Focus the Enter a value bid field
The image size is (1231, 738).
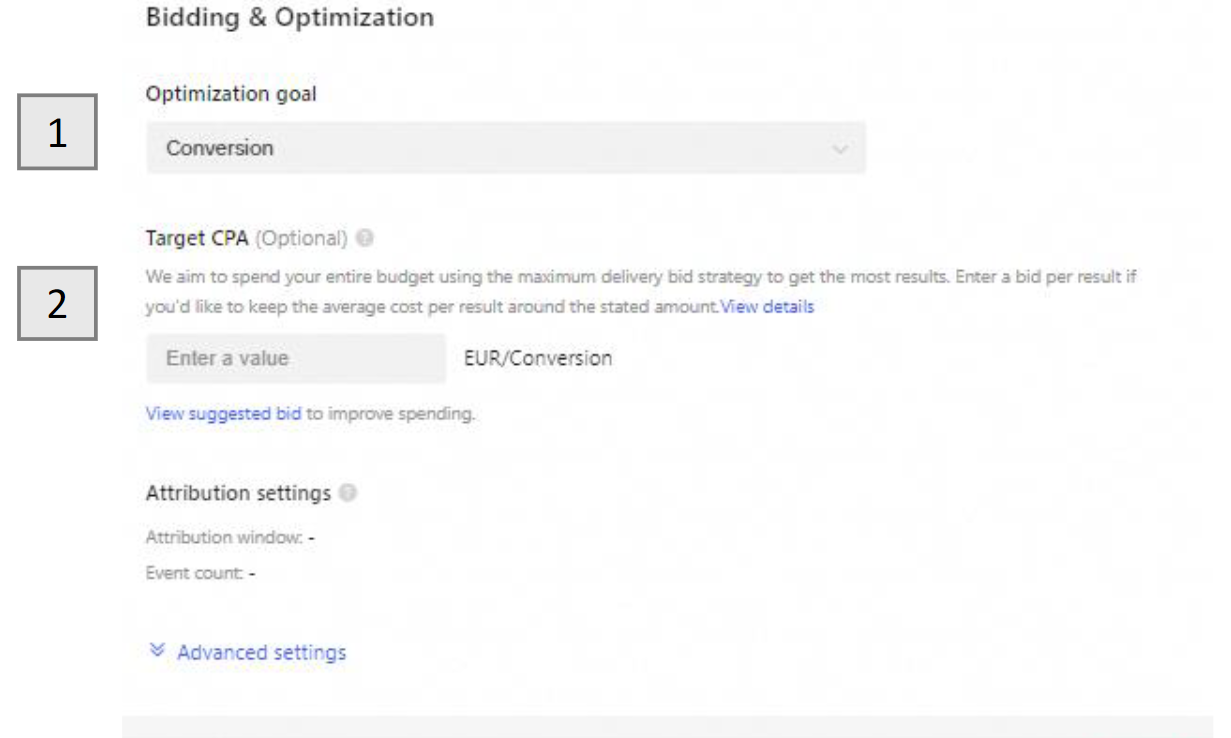(x=295, y=358)
